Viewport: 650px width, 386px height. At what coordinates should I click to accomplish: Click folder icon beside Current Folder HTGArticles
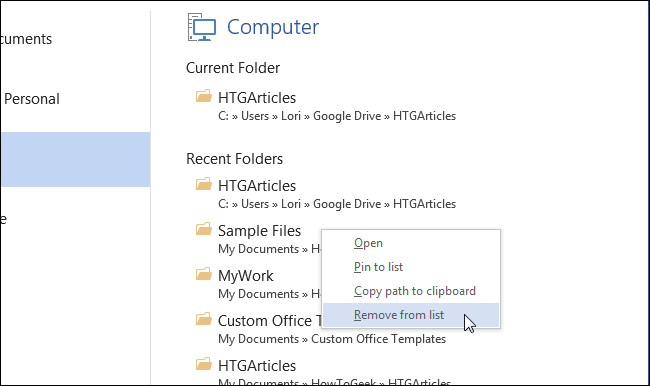click(204, 96)
